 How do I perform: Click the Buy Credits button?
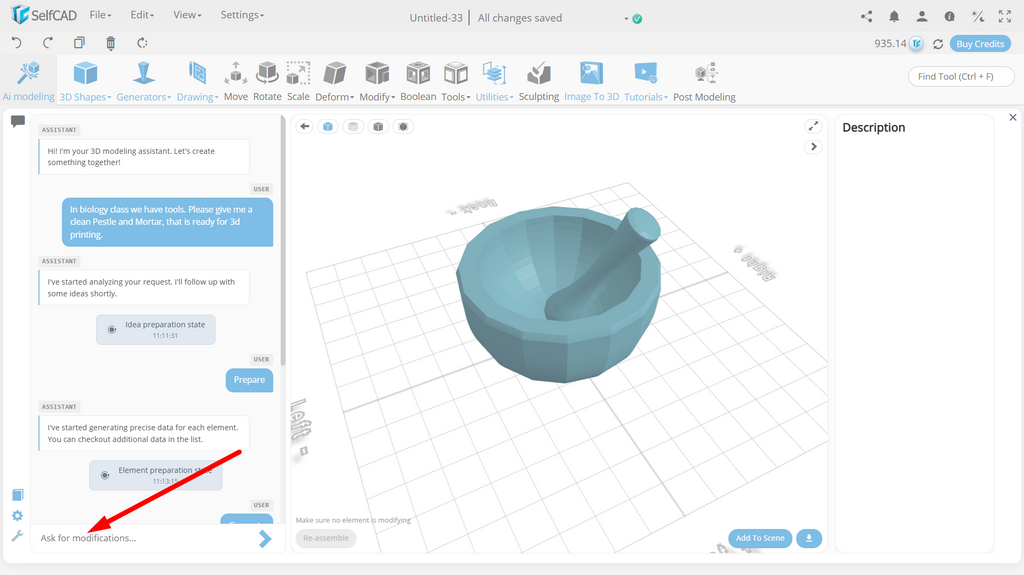[980, 44]
